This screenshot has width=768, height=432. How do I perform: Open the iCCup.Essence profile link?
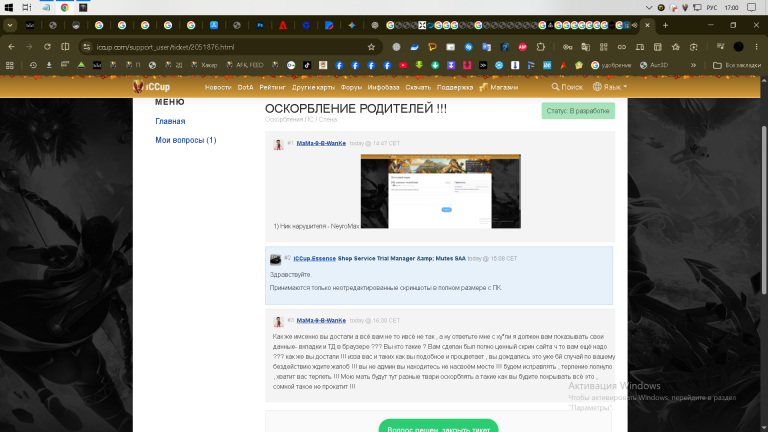point(314,258)
